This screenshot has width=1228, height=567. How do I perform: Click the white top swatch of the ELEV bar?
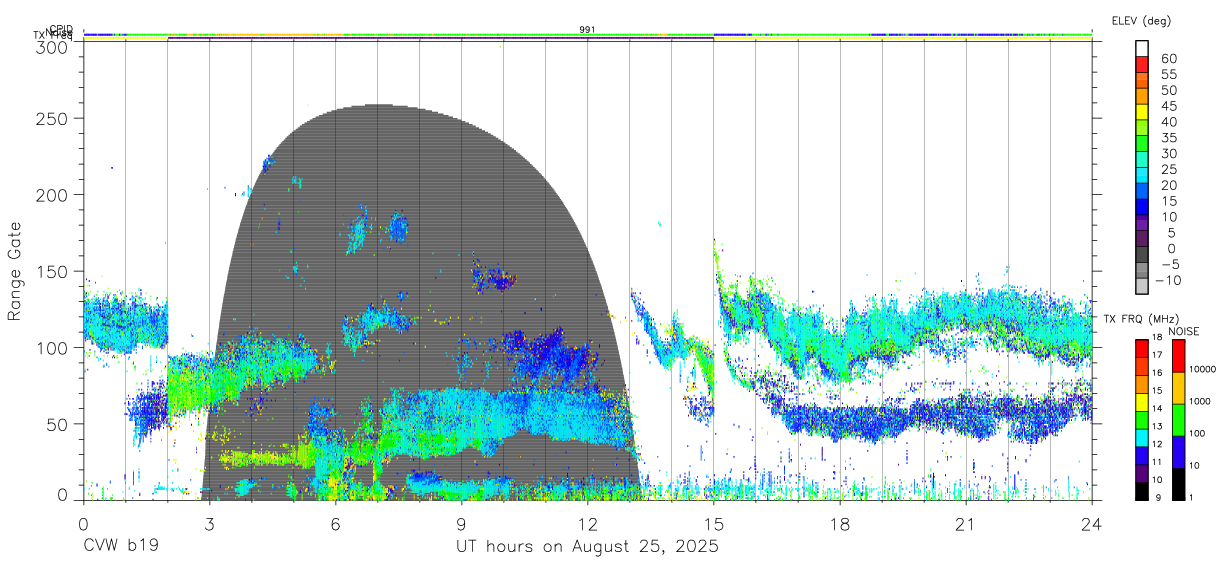(x=1144, y=48)
